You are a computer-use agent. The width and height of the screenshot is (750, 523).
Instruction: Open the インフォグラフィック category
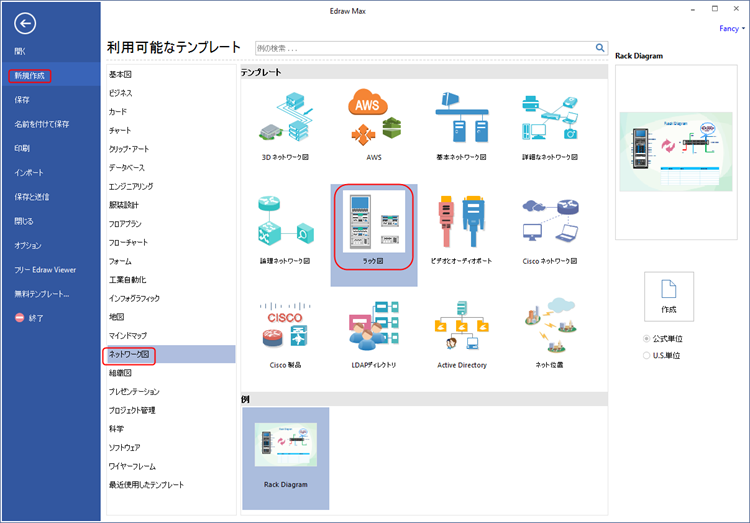tap(134, 299)
